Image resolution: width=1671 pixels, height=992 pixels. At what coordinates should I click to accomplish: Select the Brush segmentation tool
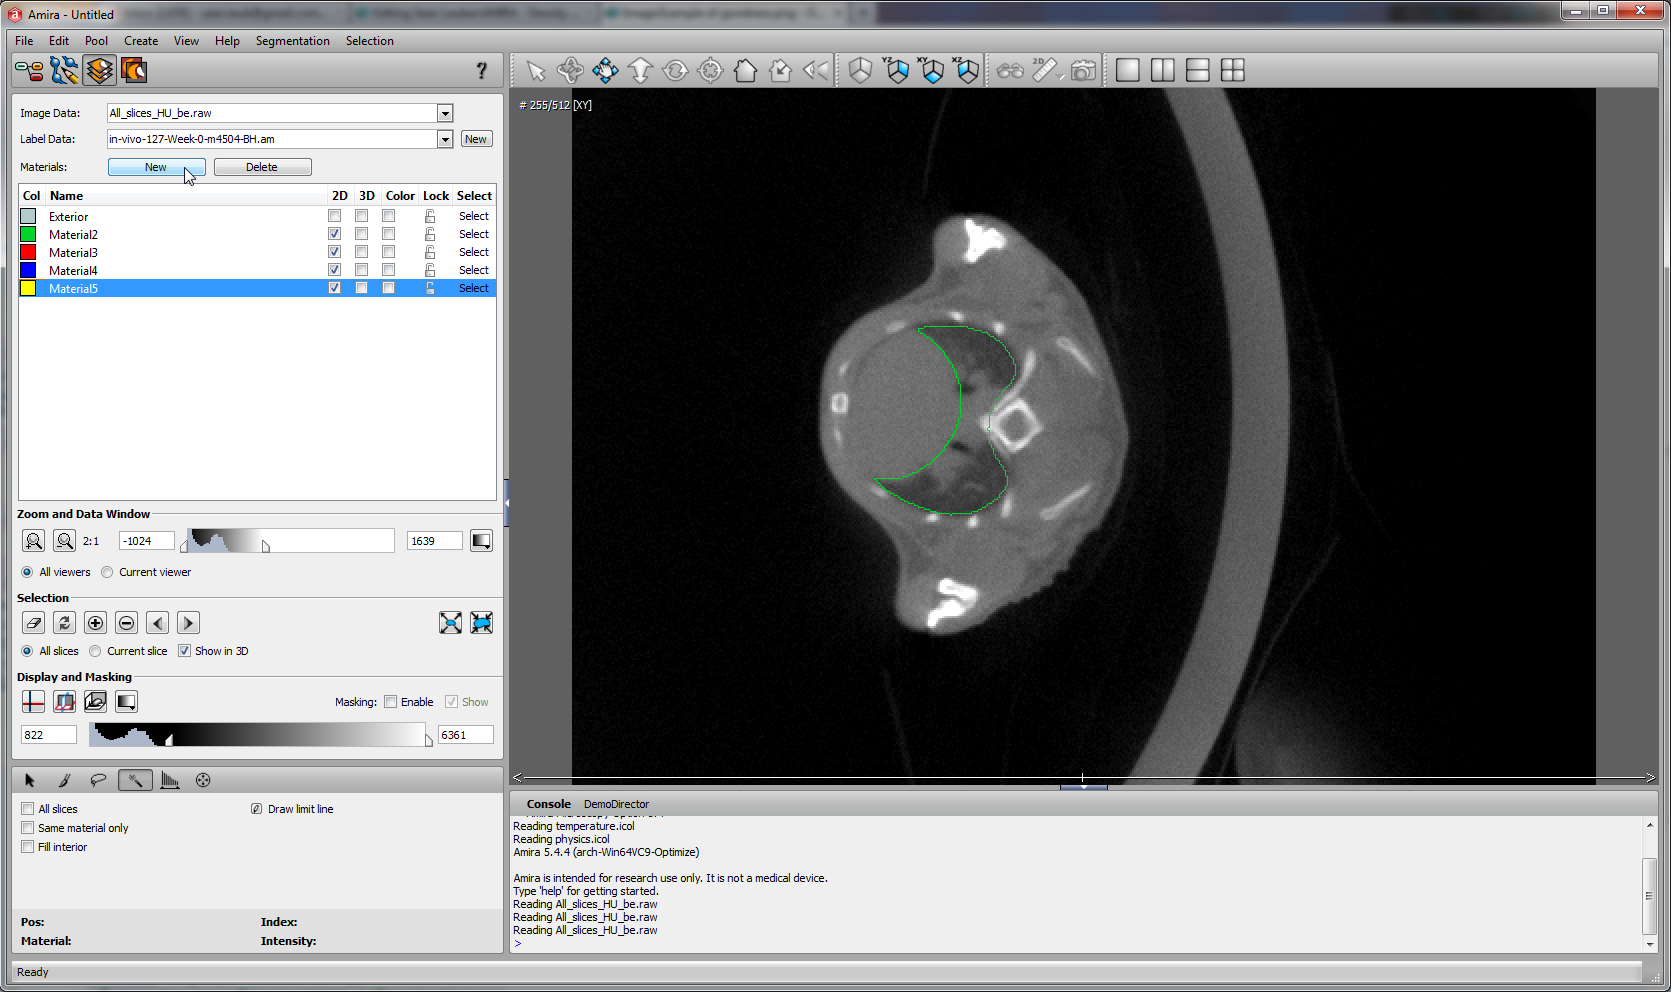coord(64,780)
